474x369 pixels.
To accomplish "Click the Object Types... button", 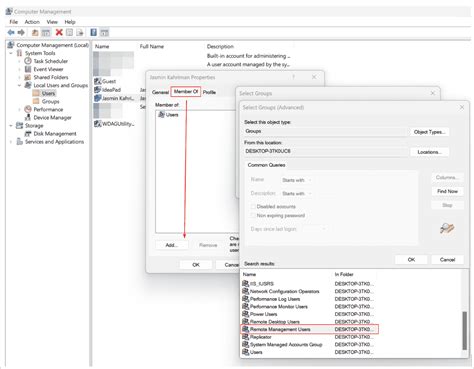I will point(429,132).
